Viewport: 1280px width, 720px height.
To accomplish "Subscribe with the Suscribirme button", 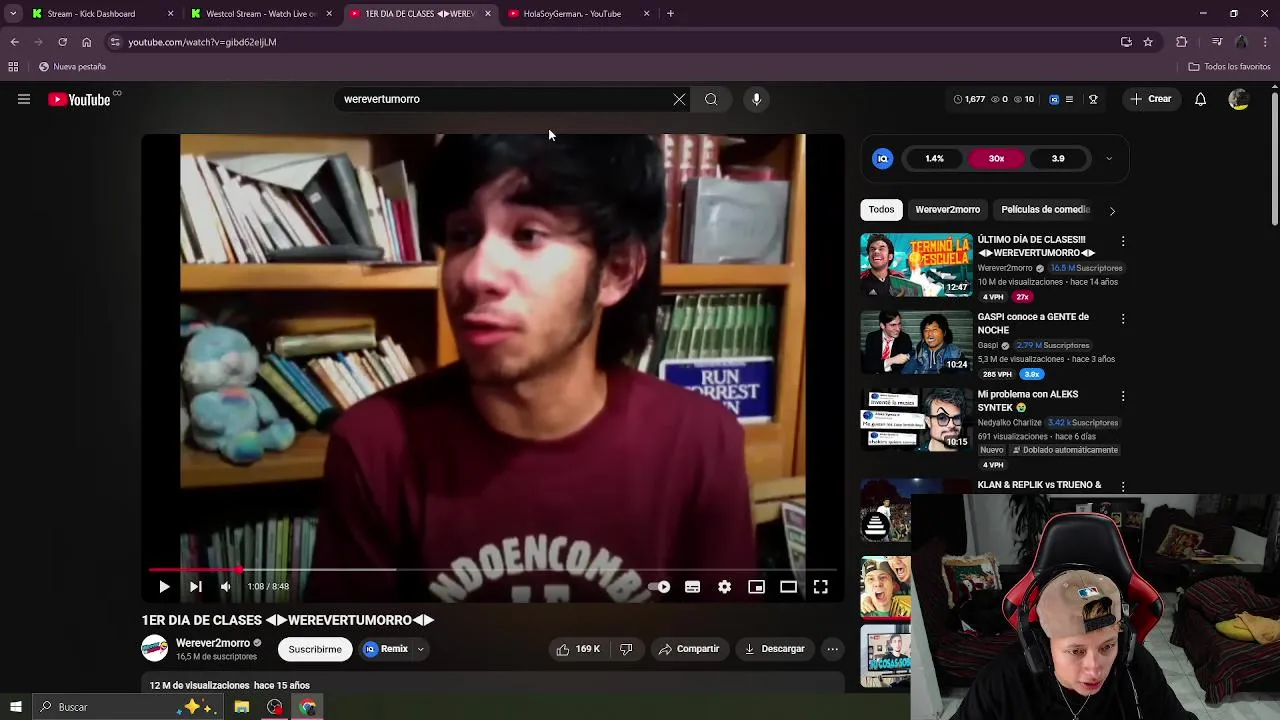I will pos(315,649).
